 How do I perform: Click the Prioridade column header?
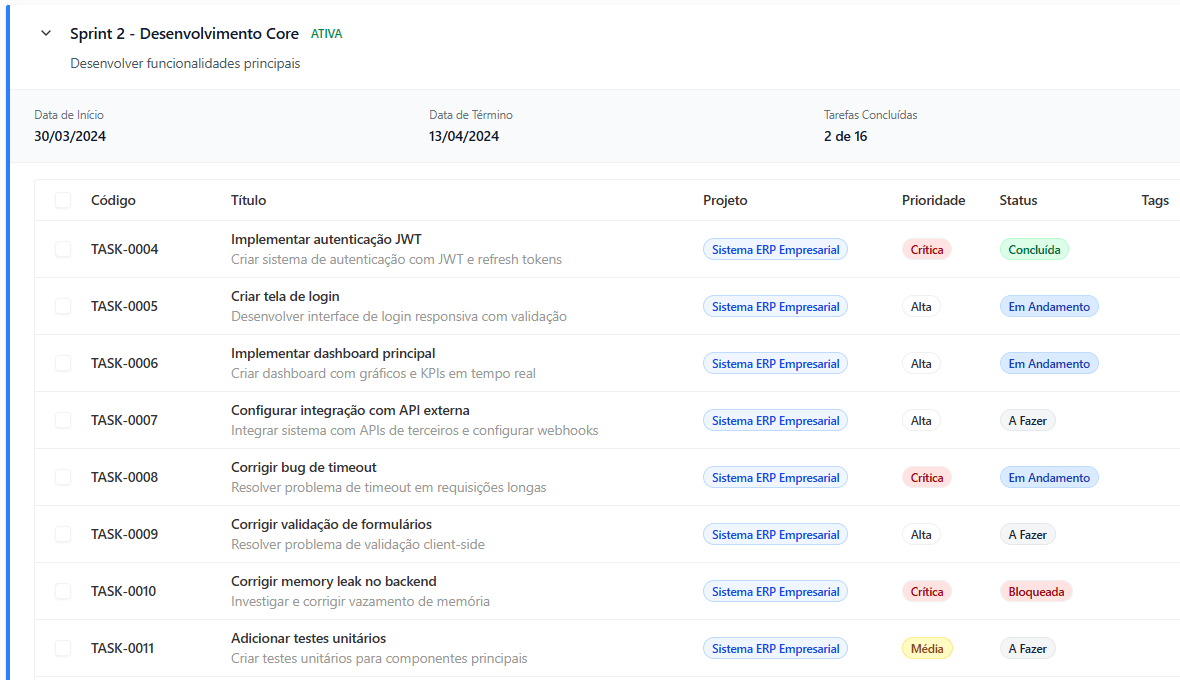(933, 200)
